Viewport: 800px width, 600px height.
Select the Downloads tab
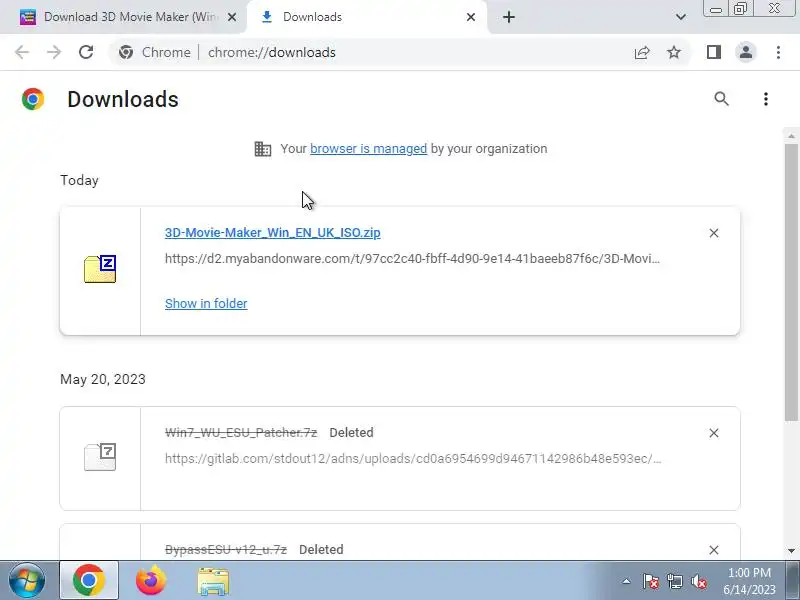coord(366,17)
